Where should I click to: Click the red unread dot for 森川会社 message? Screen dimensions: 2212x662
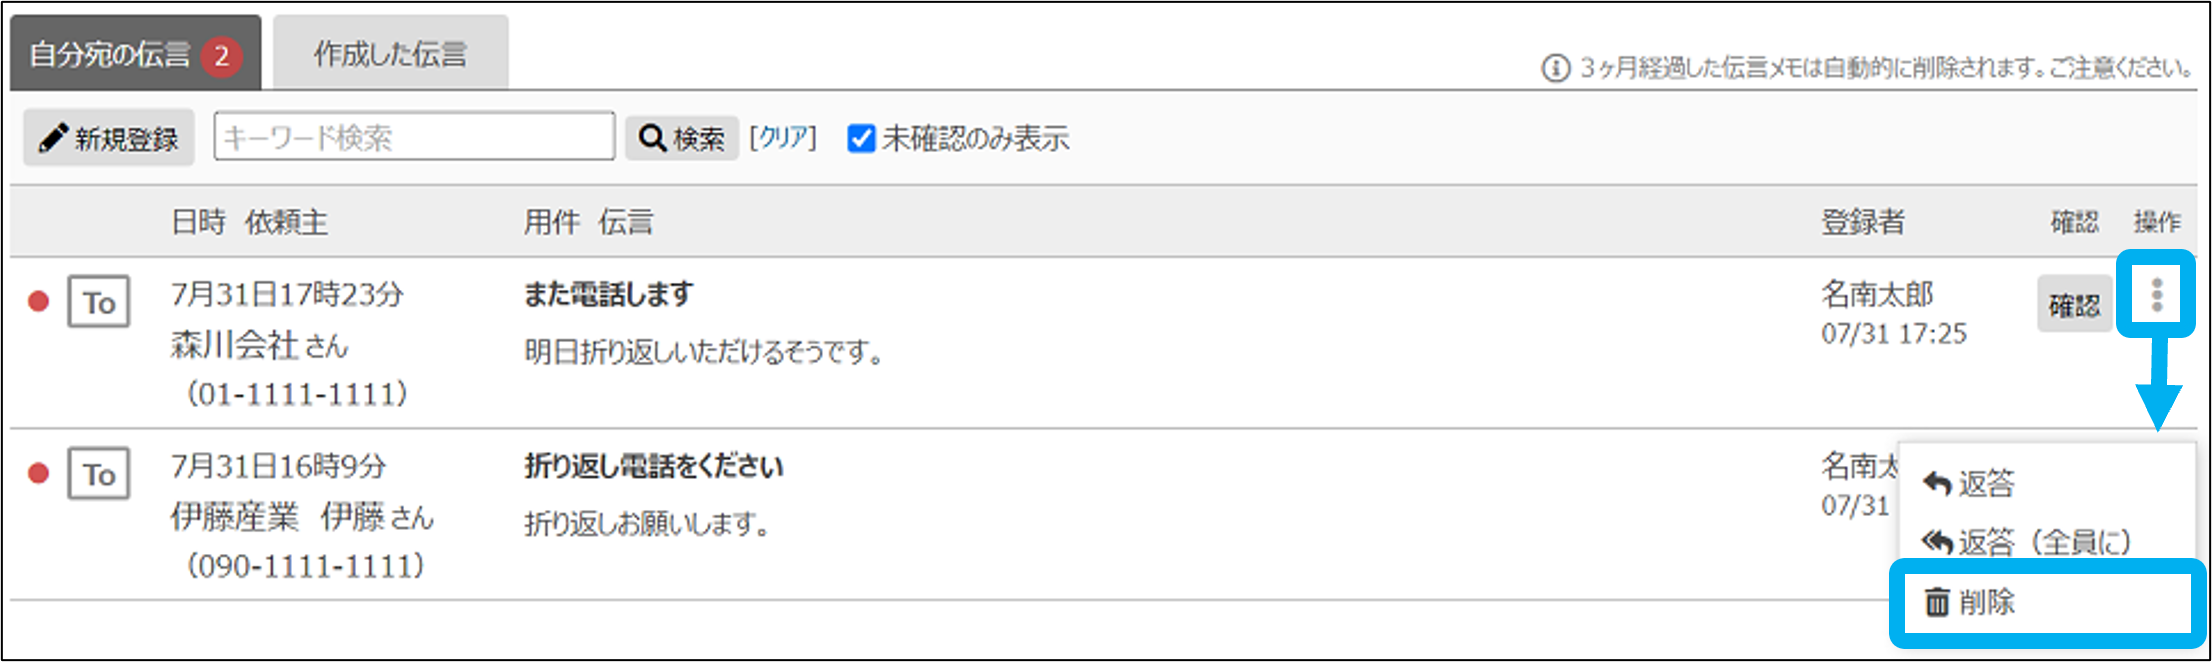click(39, 301)
